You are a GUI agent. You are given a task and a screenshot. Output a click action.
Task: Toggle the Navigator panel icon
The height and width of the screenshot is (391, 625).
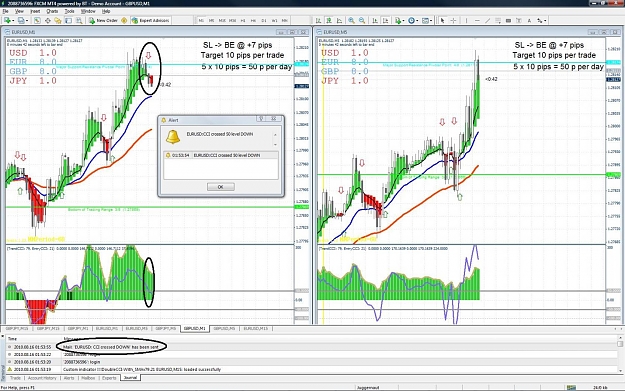pos(58,20)
